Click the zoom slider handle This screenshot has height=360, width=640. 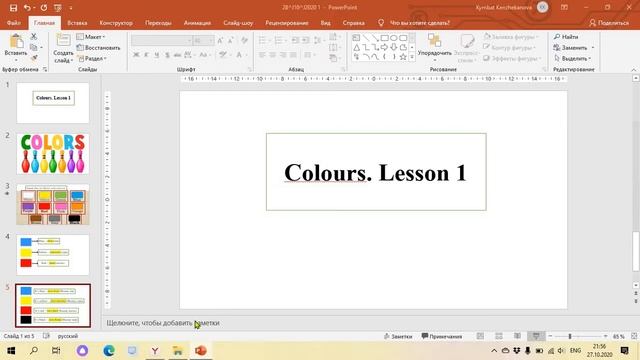point(570,336)
